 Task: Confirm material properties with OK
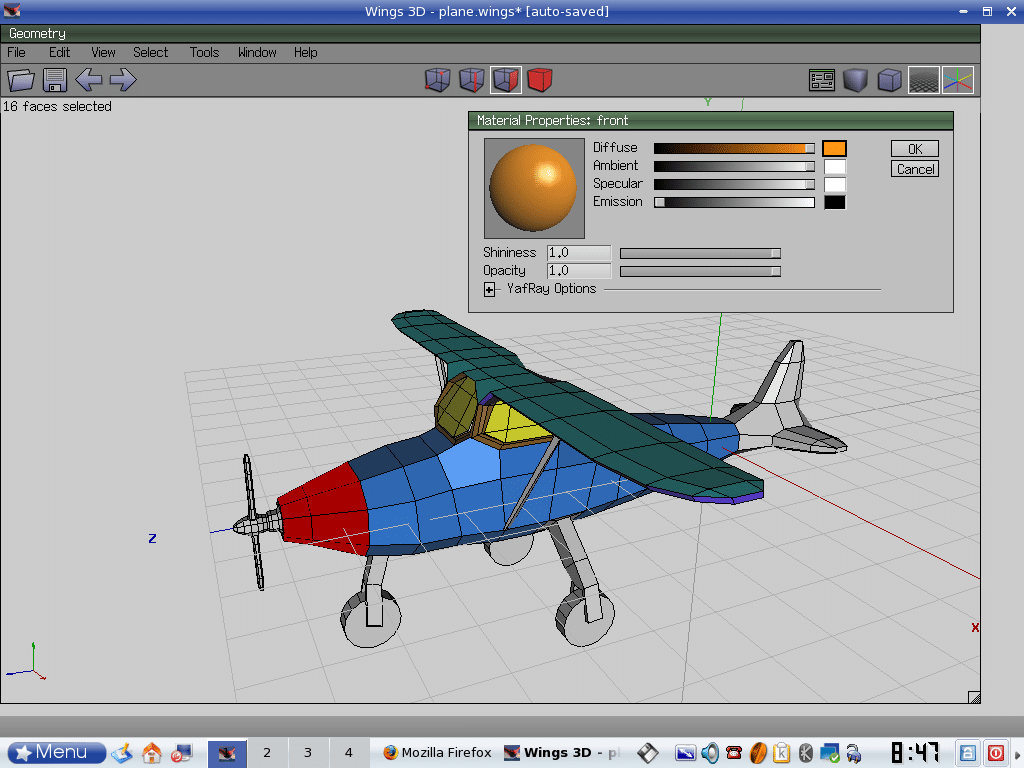click(914, 149)
